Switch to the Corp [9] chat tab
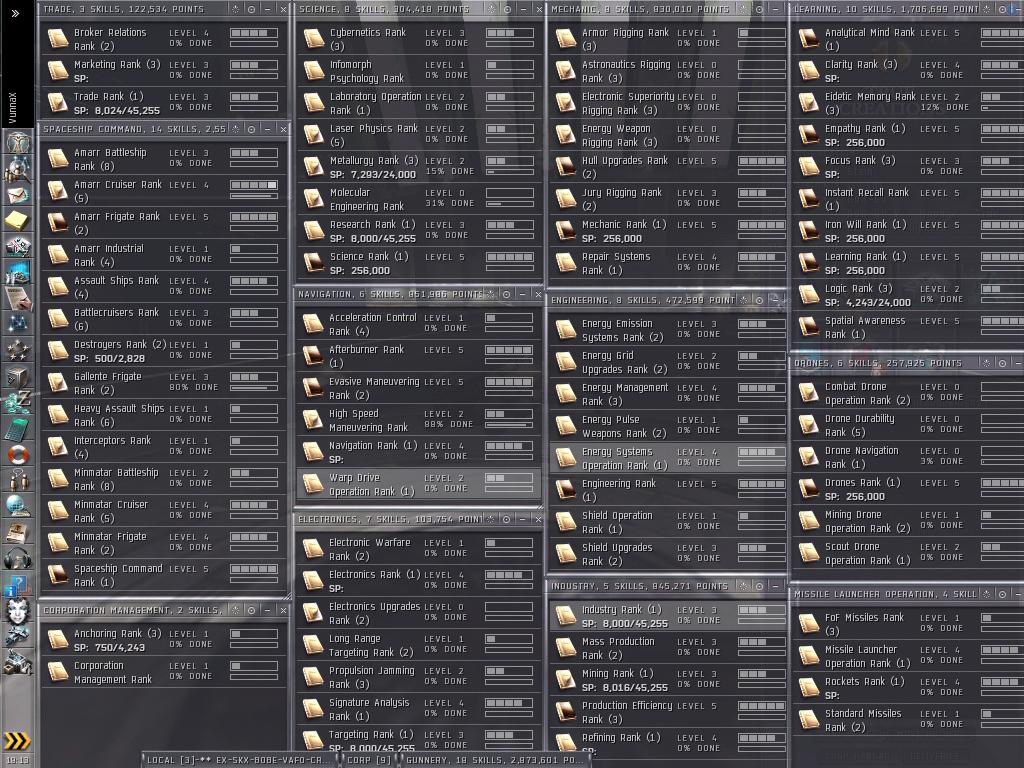Image resolution: width=1024 pixels, height=768 pixels. pos(369,760)
